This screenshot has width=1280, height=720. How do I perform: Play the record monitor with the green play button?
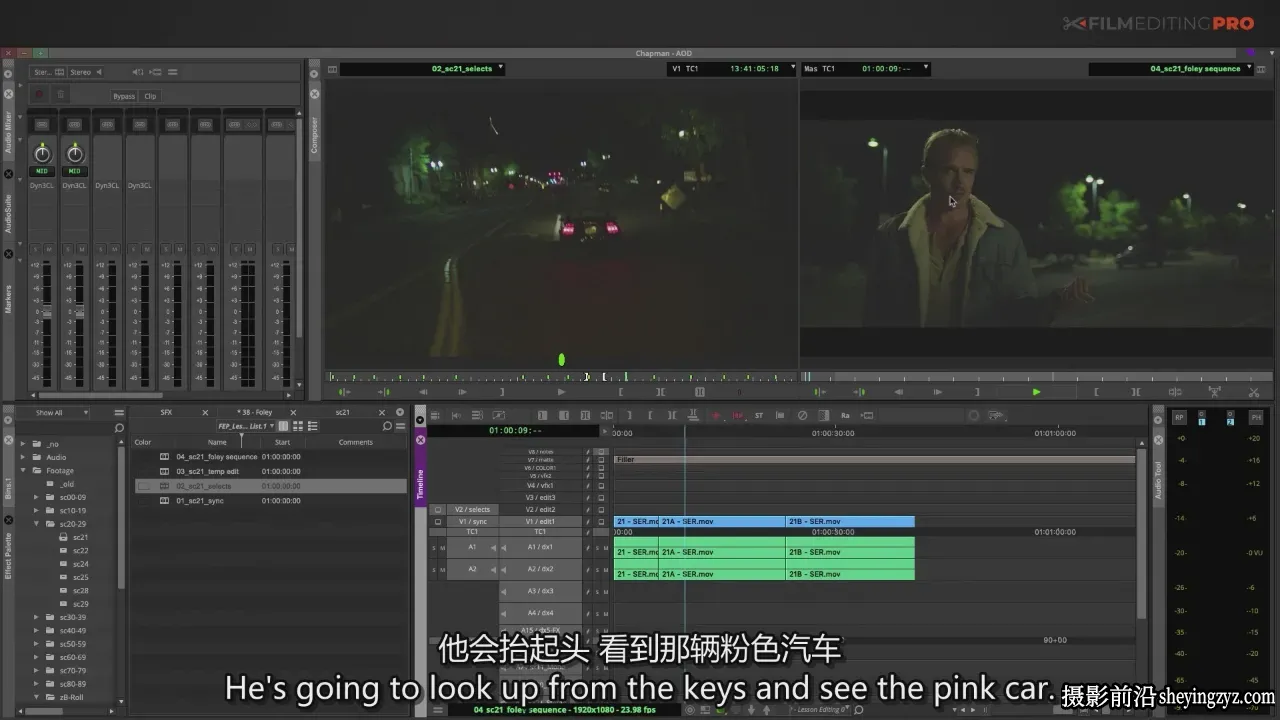coord(1036,392)
